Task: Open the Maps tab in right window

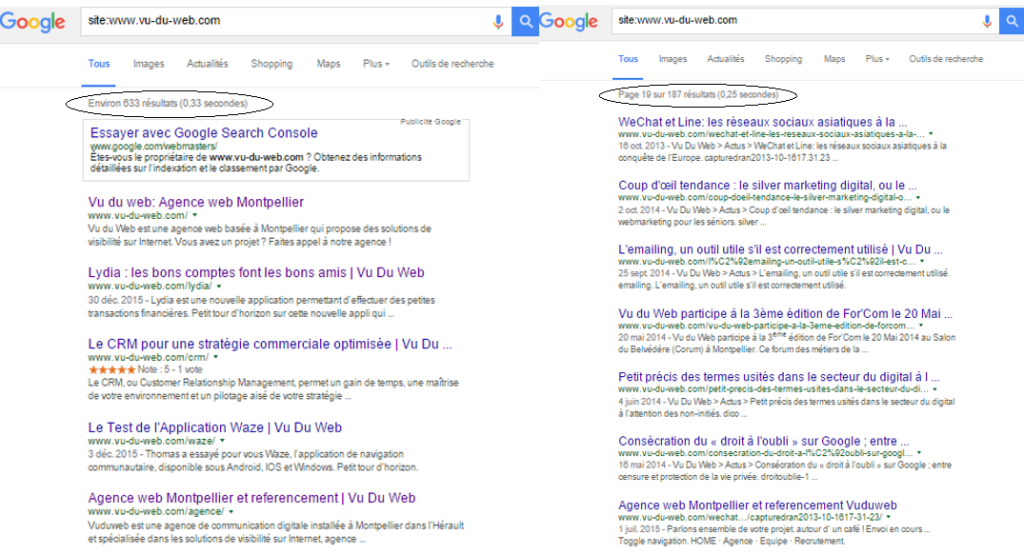Action: pos(834,59)
